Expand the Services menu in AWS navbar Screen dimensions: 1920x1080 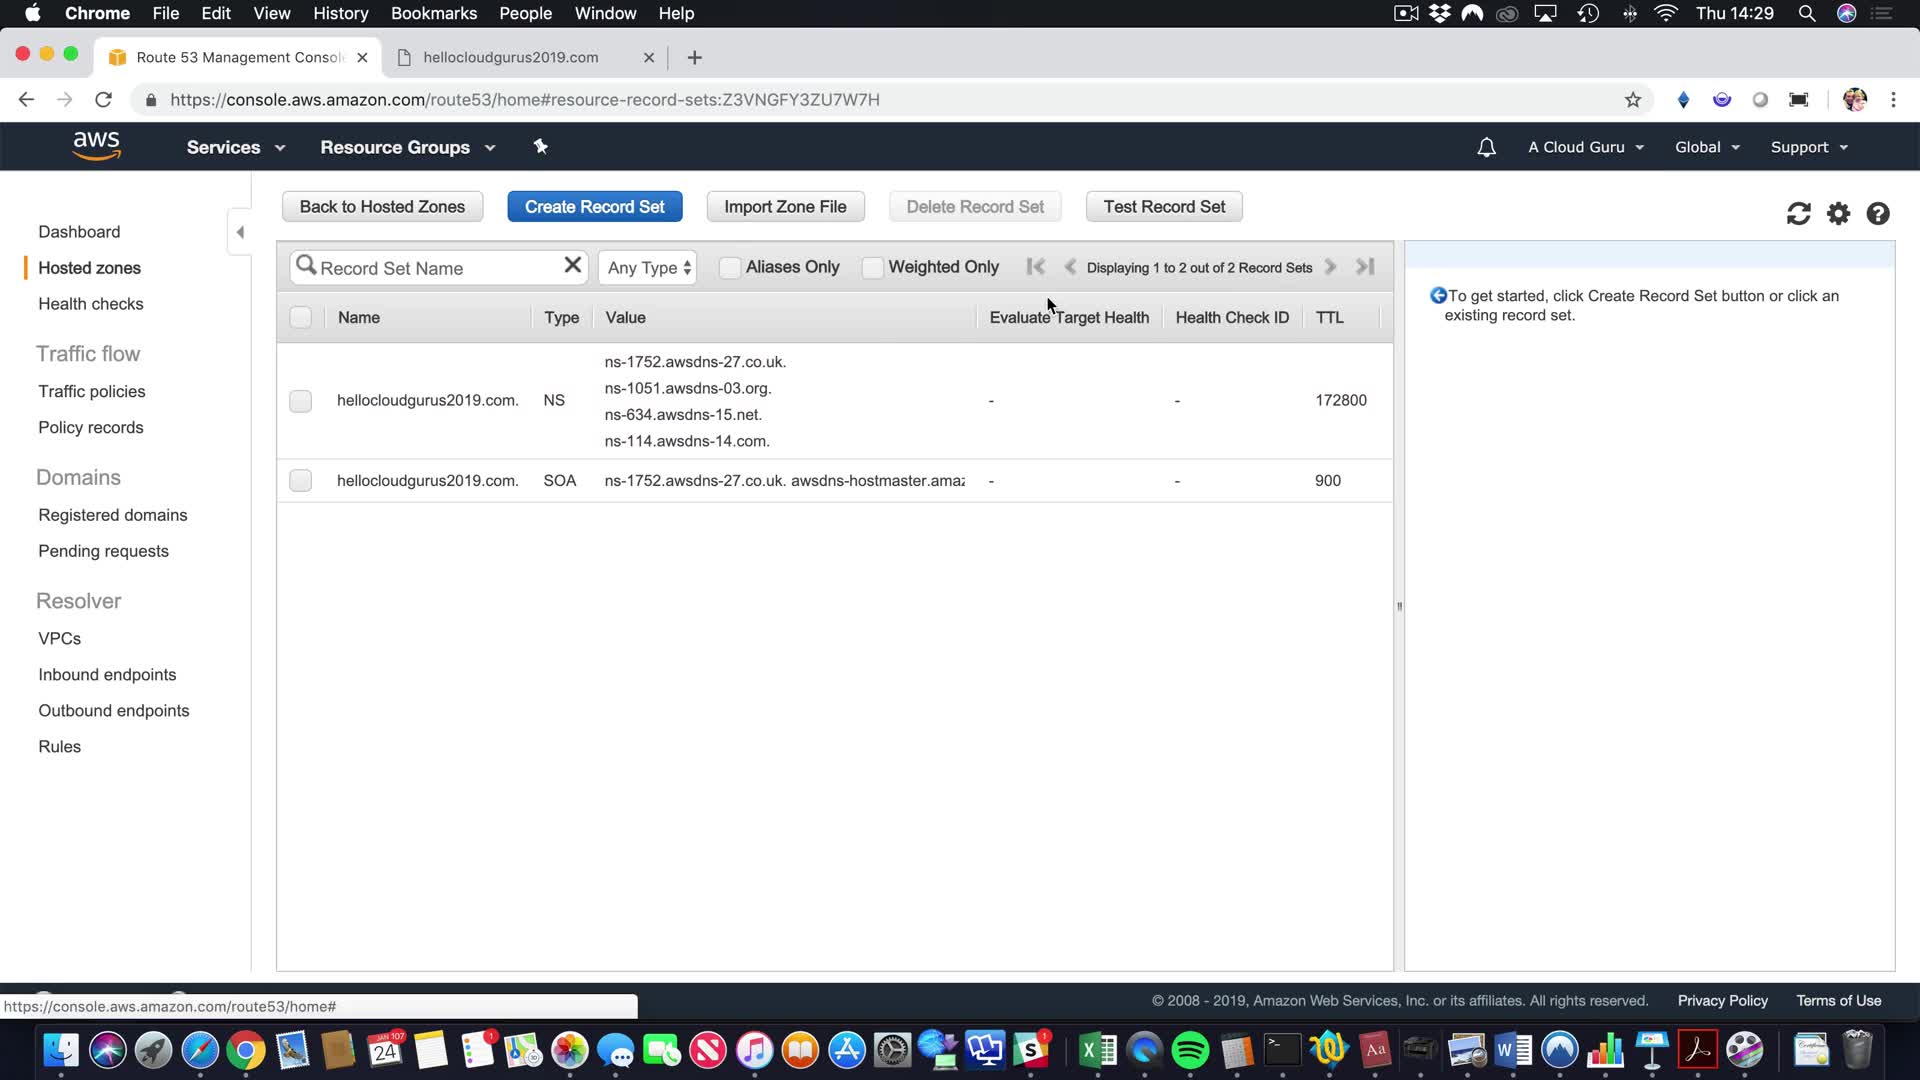point(235,147)
